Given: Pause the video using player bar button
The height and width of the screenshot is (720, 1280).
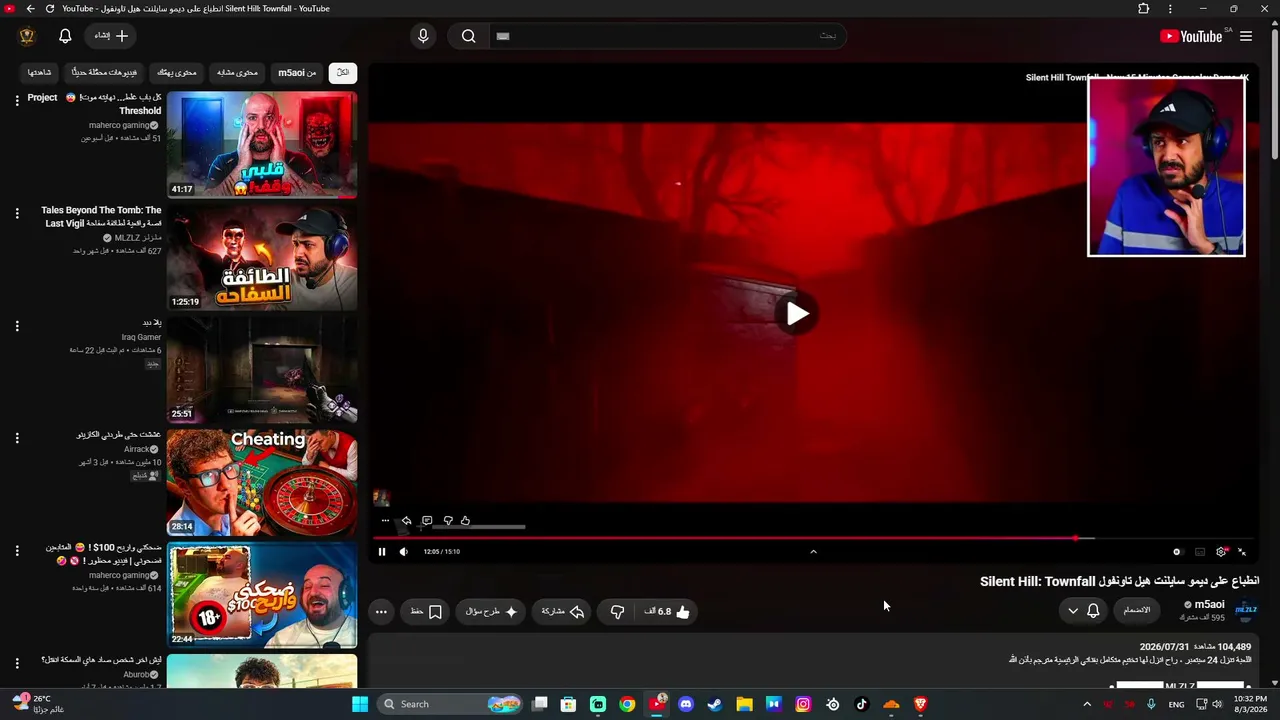Looking at the screenshot, I should [x=381, y=552].
